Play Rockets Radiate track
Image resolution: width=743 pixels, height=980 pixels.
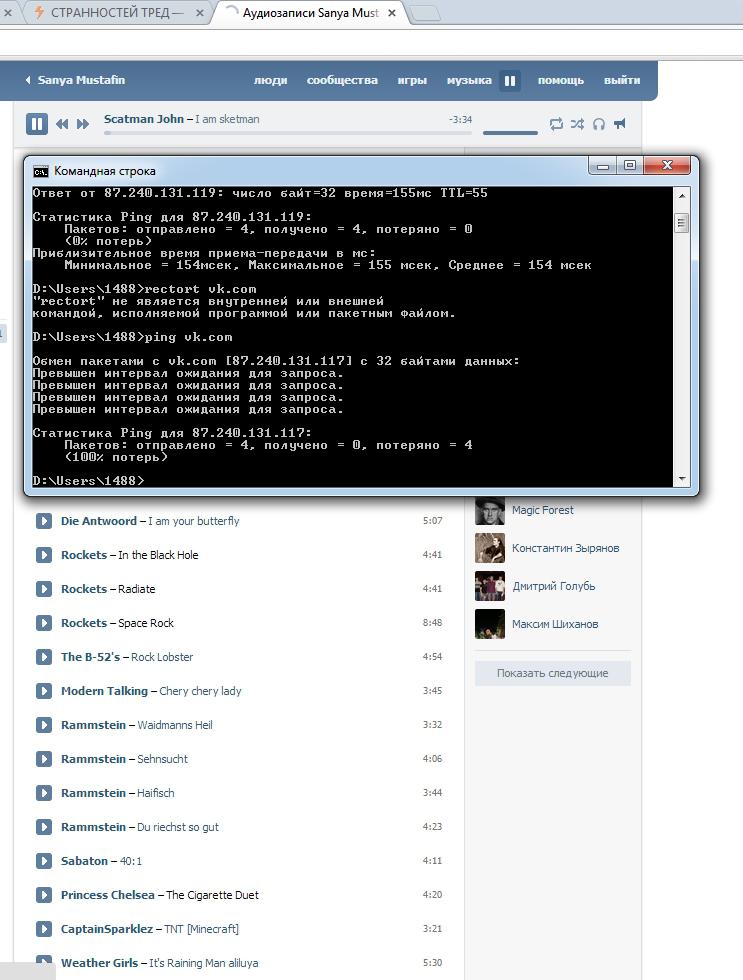pos(44,589)
